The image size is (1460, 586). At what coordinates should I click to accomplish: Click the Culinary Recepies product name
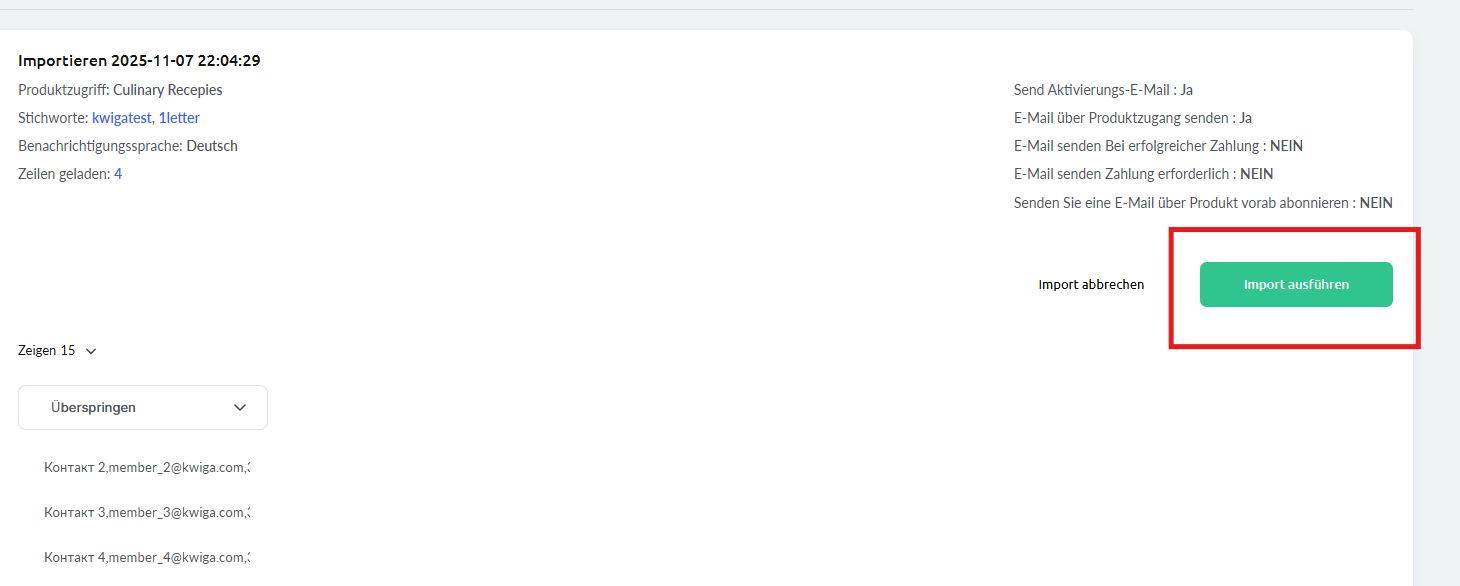[168, 90]
